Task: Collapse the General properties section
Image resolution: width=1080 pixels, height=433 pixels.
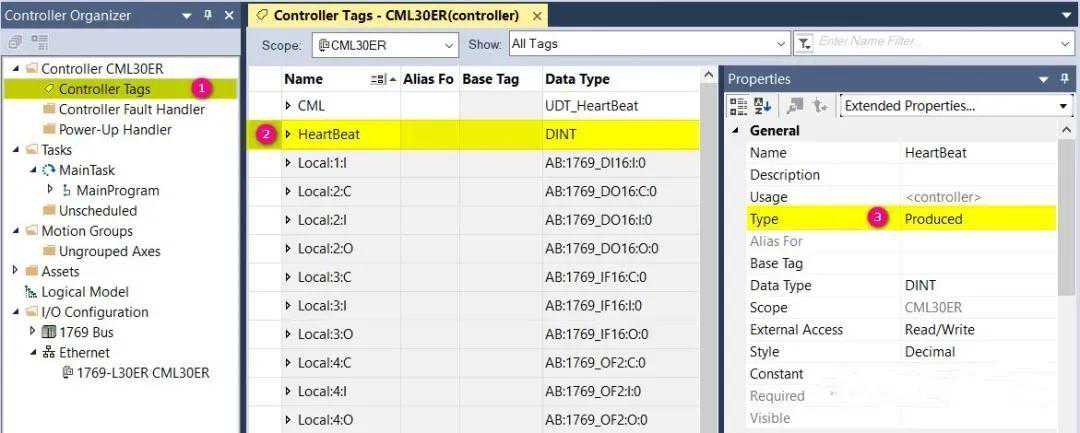Action: click(x=736, y=131)
